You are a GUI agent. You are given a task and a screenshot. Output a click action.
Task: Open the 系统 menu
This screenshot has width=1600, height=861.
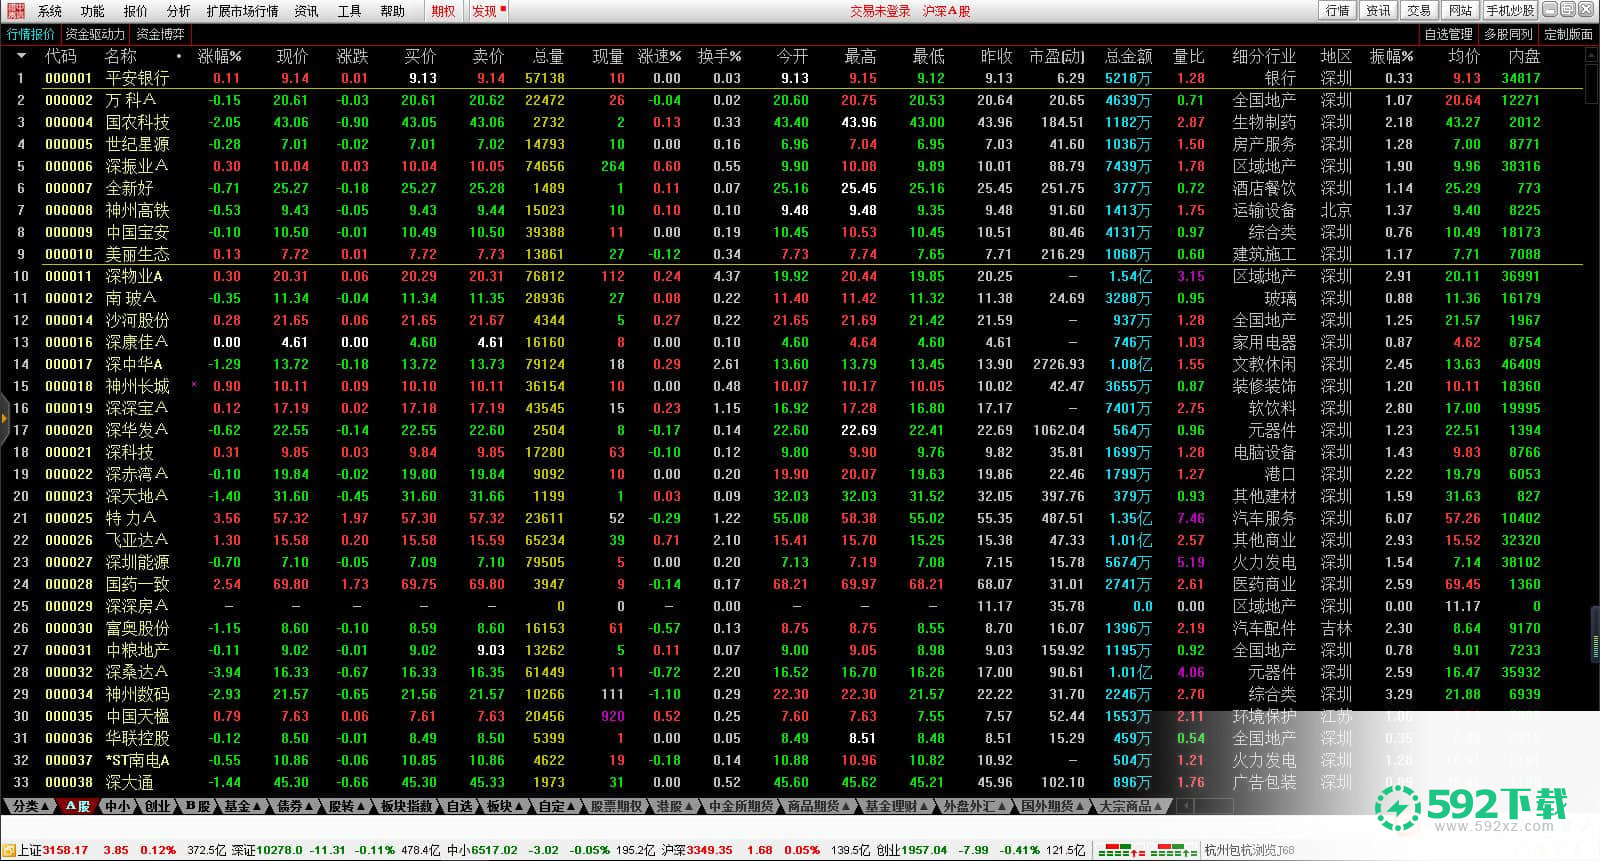[49, 11]
